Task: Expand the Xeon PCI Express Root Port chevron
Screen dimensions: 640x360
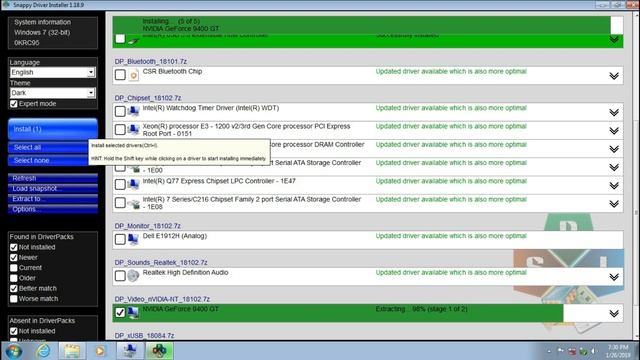Action: [614, 131]
